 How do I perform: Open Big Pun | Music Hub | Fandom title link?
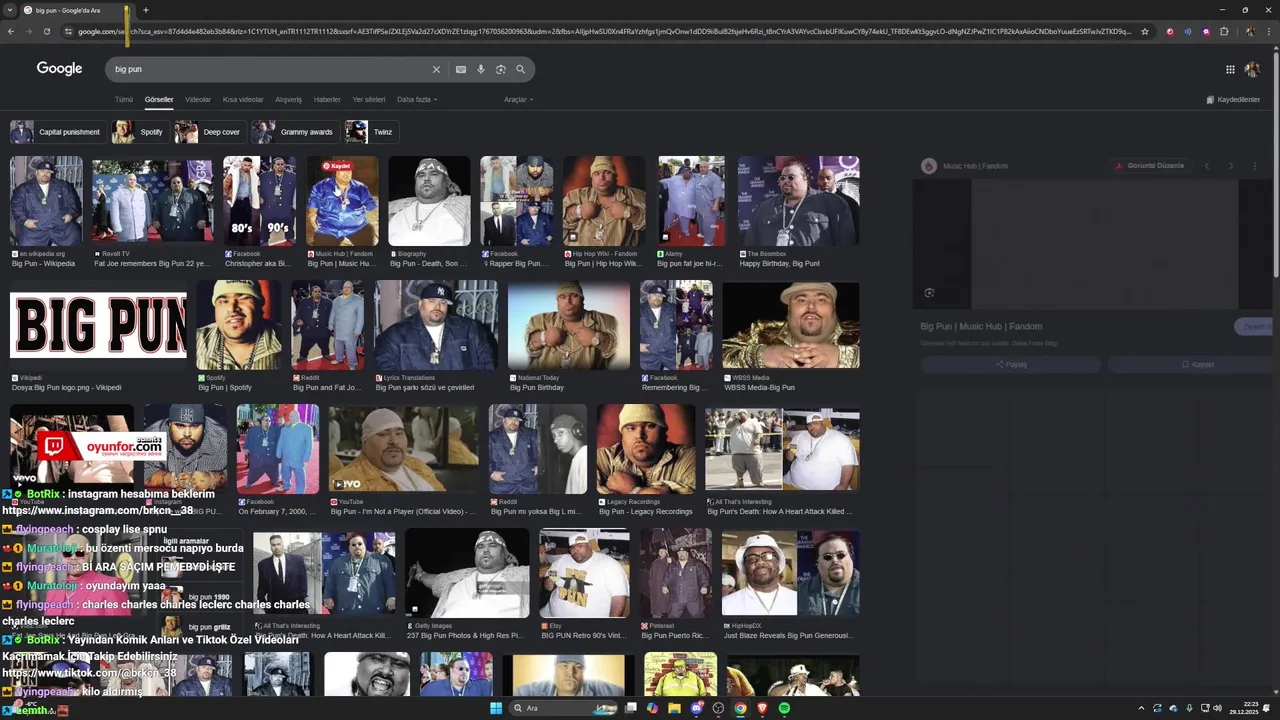[x=981, y=326]
